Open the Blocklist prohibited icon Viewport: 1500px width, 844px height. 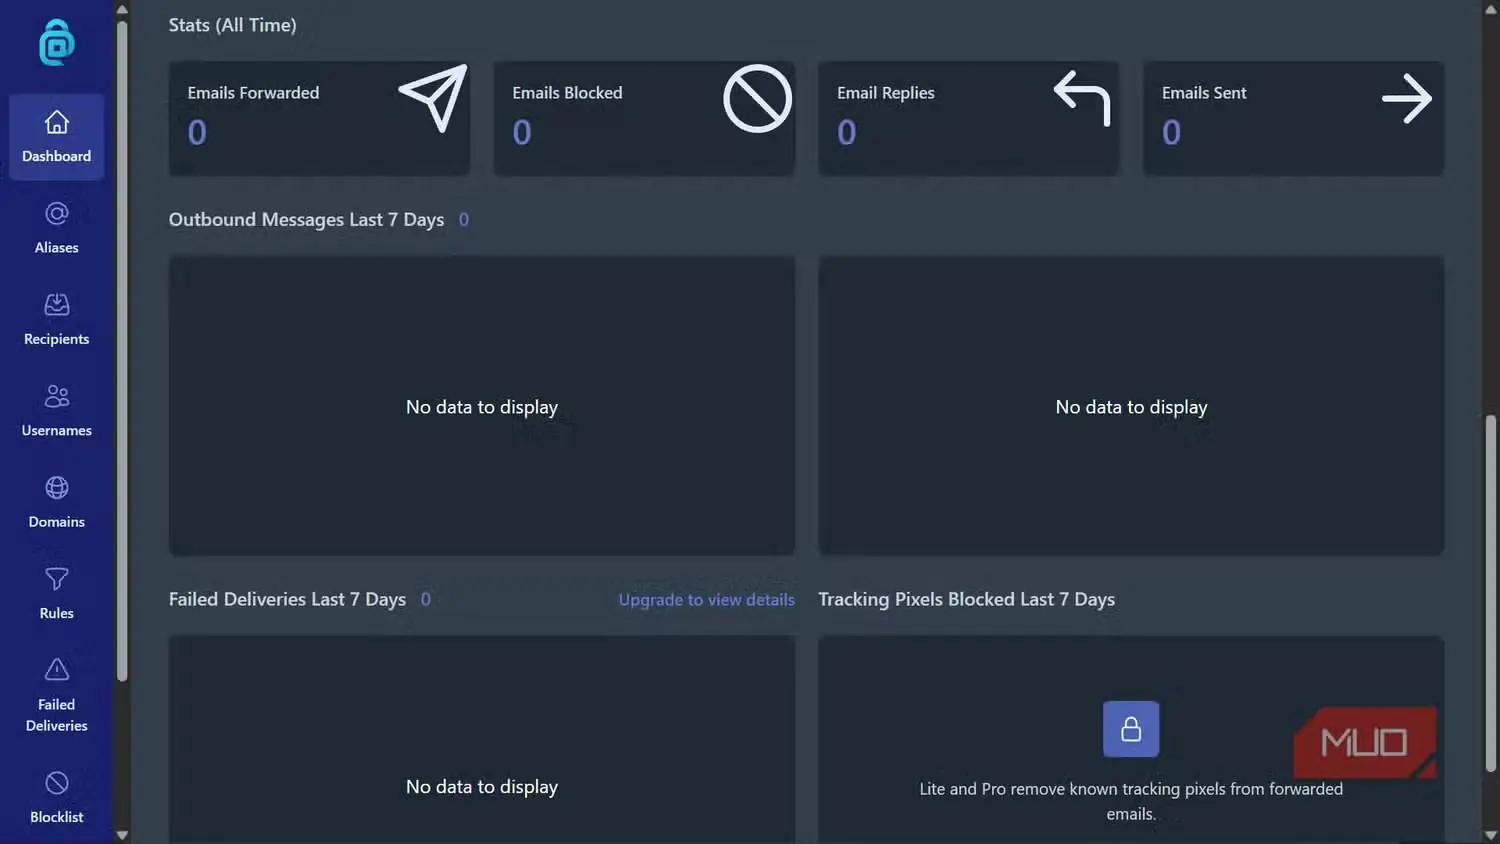point(57,783)
